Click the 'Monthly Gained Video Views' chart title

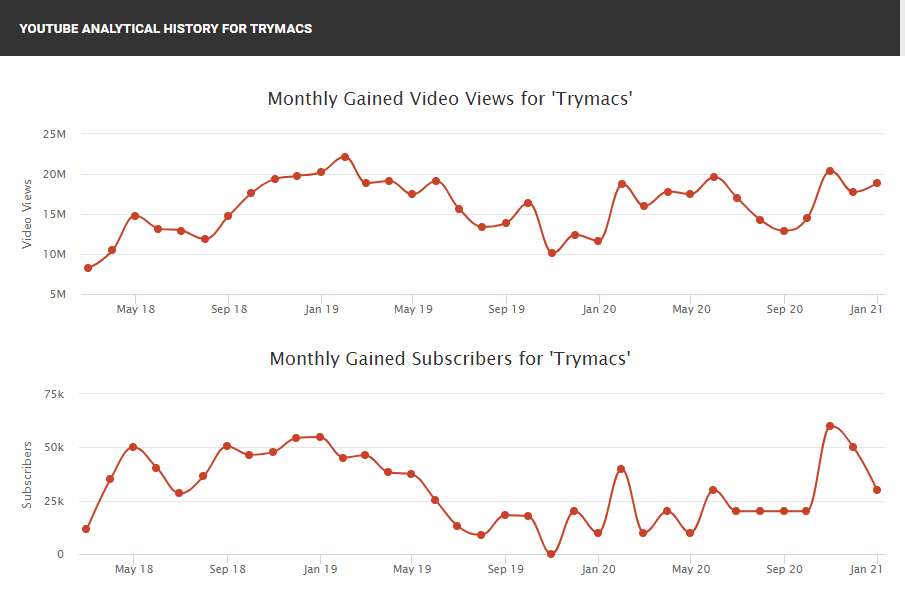click(x=450, y=99)
